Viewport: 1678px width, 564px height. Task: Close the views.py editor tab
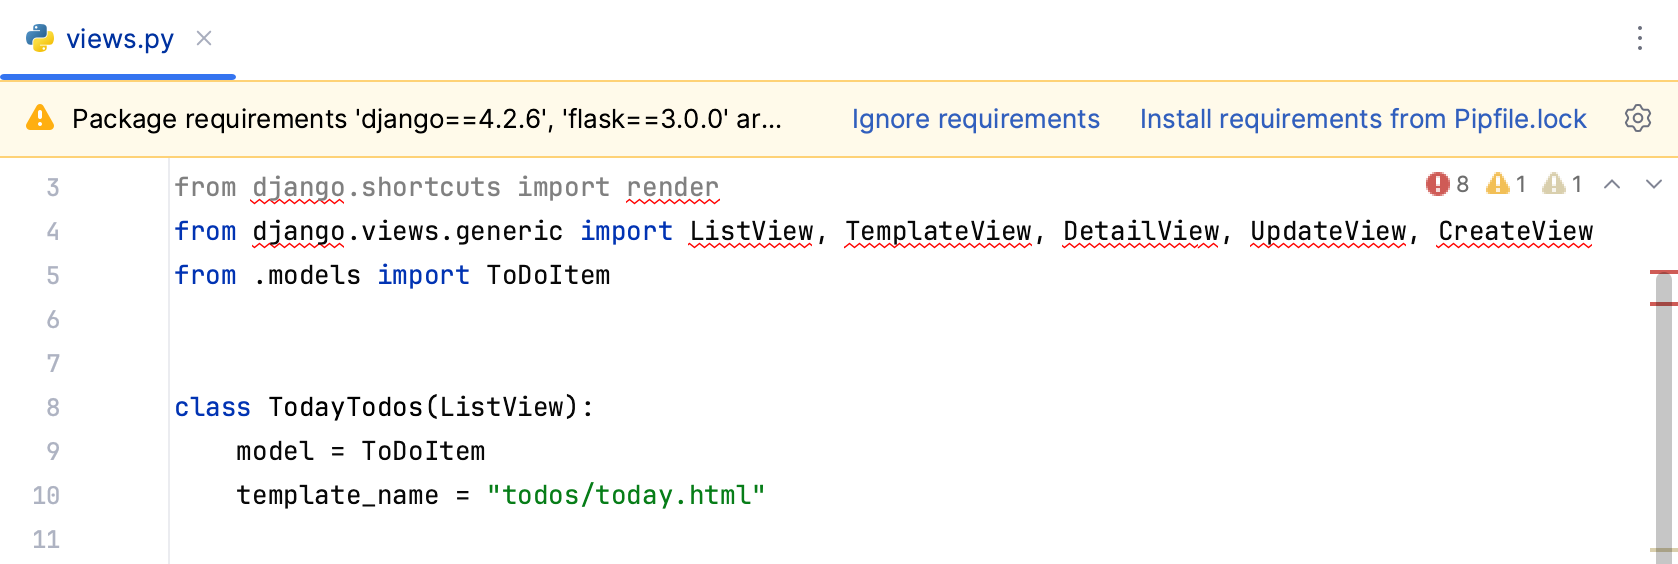[x=204, y=39]
